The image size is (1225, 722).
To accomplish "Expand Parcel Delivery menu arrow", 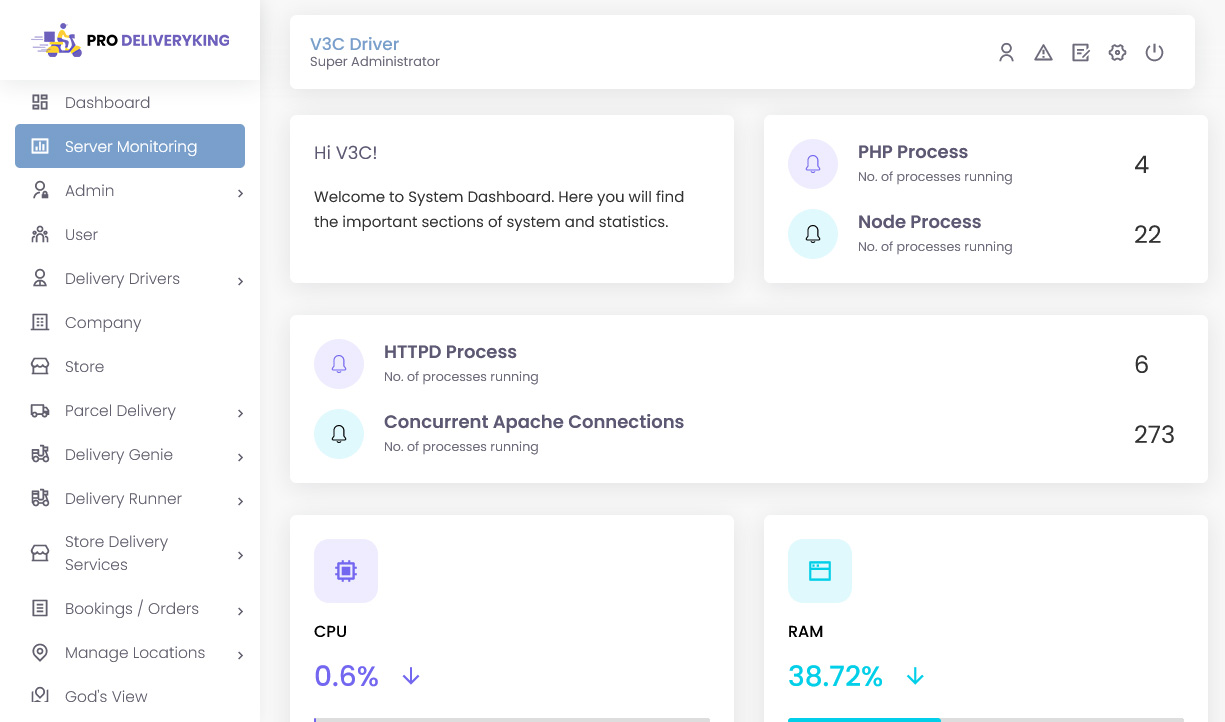I will pos(240,413).
